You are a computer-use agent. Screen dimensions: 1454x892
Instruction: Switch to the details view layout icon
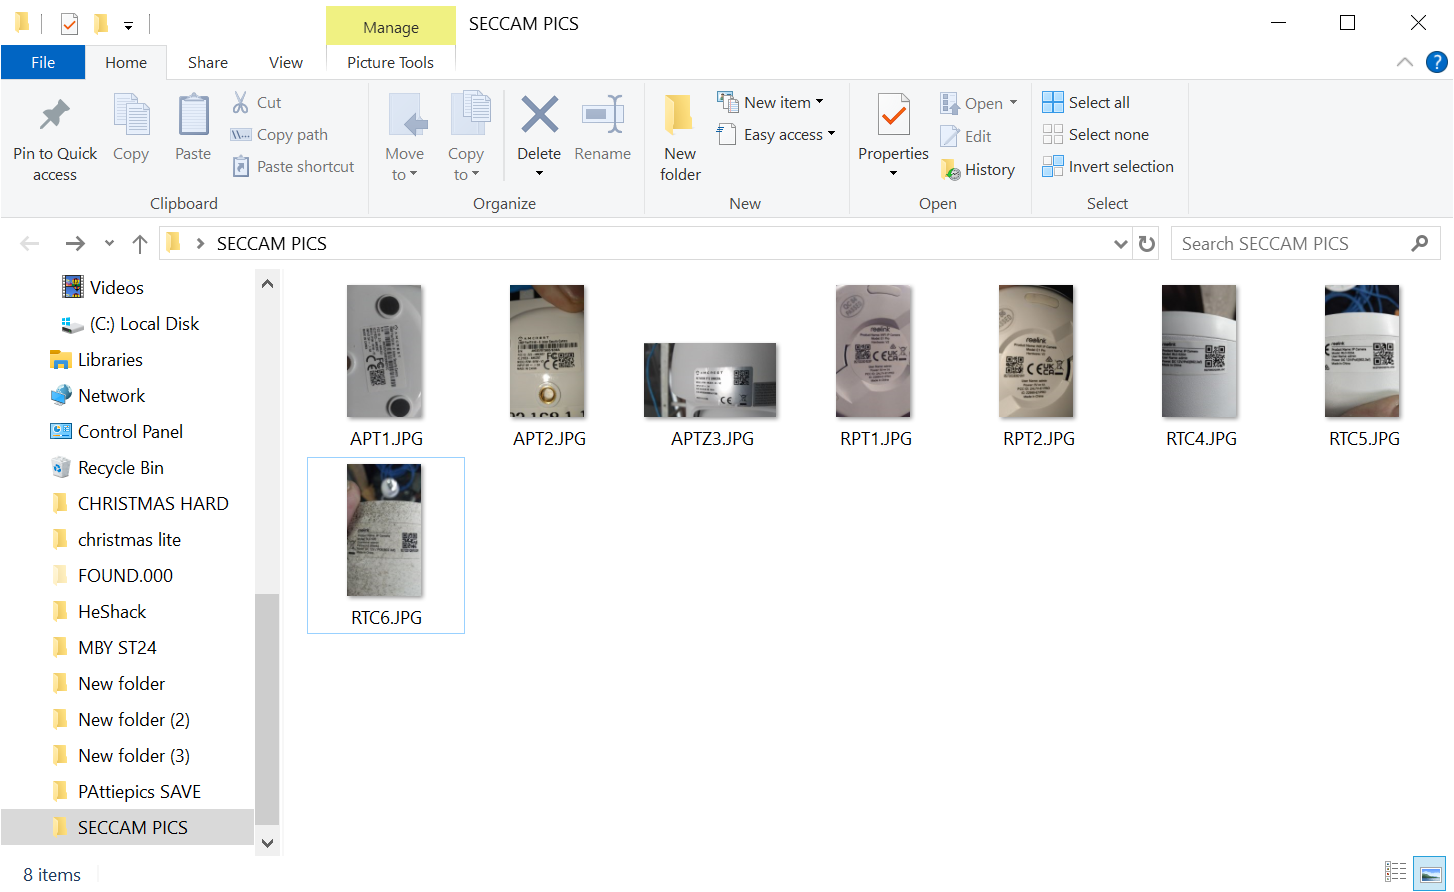(1396, 871)
